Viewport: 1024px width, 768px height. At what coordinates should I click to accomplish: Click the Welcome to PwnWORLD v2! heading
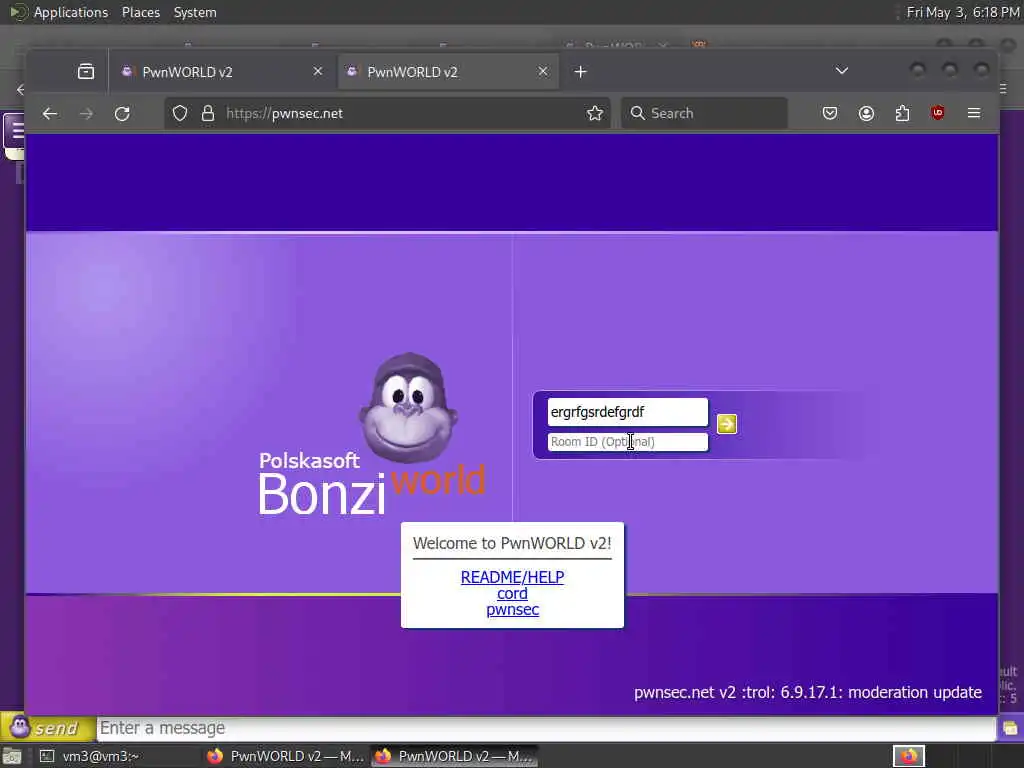[513, 543]
